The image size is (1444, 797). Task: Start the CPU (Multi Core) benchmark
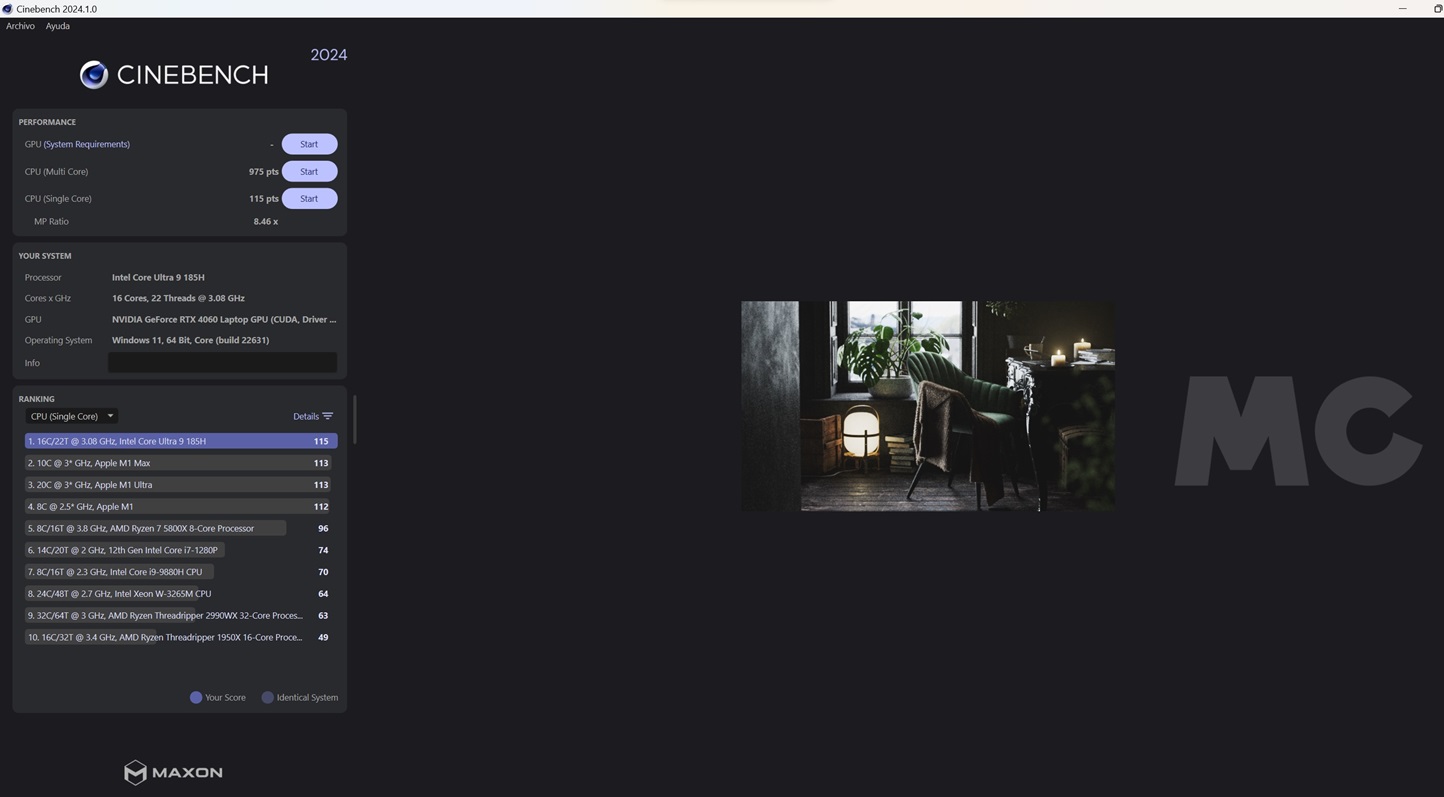click(309, 171)
